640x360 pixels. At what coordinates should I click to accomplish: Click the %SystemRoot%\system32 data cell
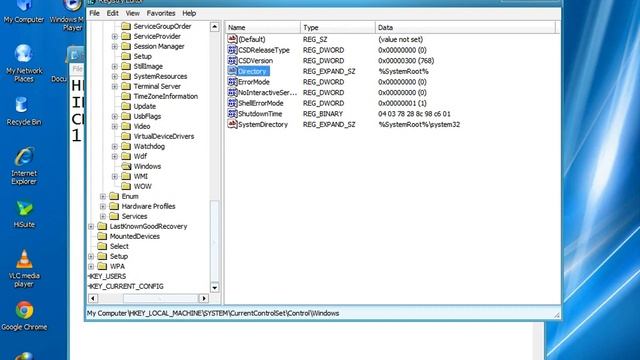(419, 124)
